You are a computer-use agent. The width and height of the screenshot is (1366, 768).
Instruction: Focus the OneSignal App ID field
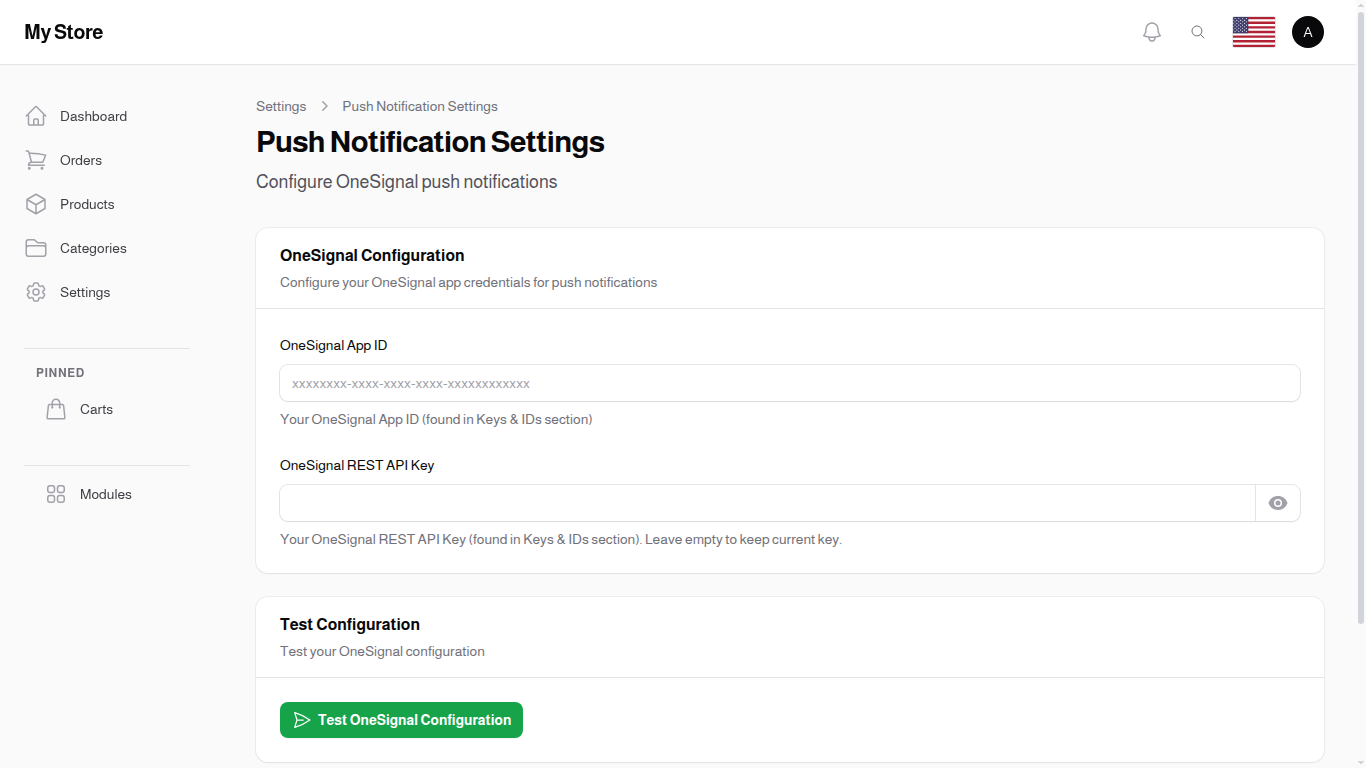point(789,383)
